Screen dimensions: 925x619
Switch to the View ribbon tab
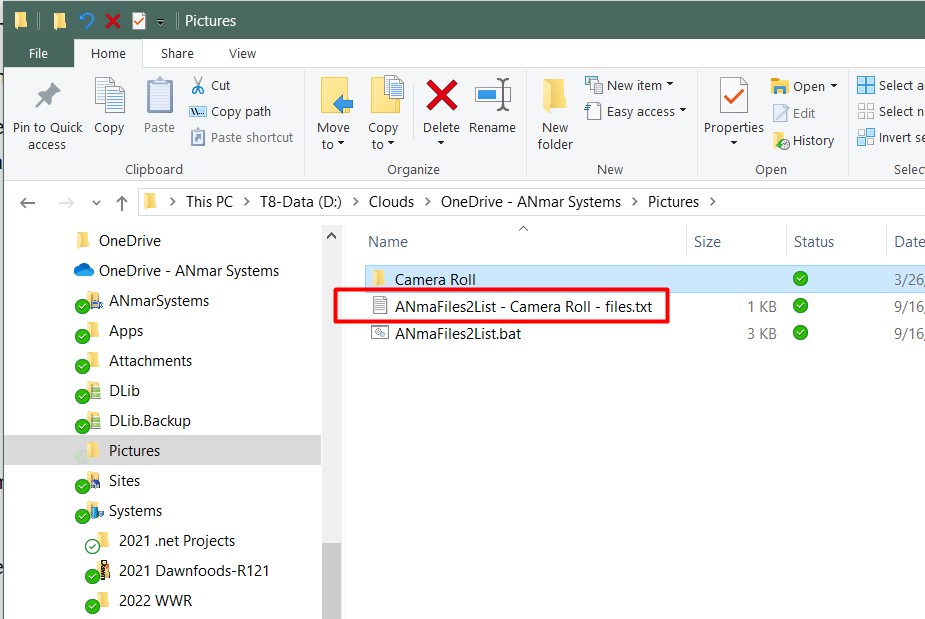(242, 54)
